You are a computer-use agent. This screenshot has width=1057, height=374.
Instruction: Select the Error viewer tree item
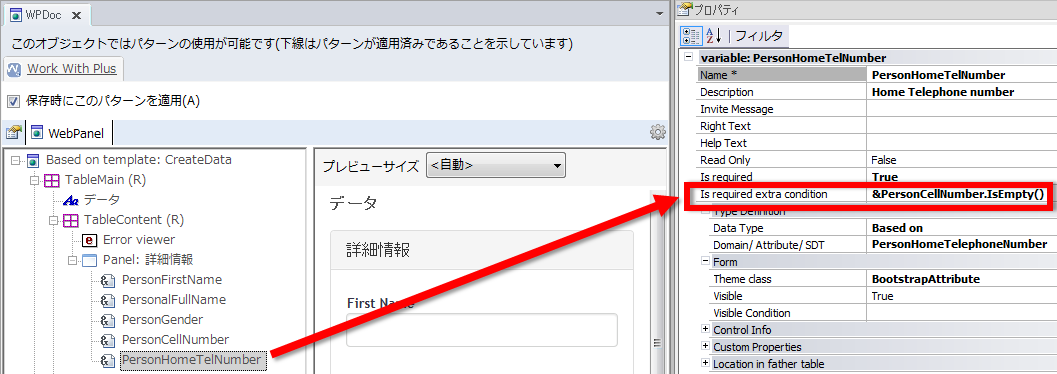point(138,240)
